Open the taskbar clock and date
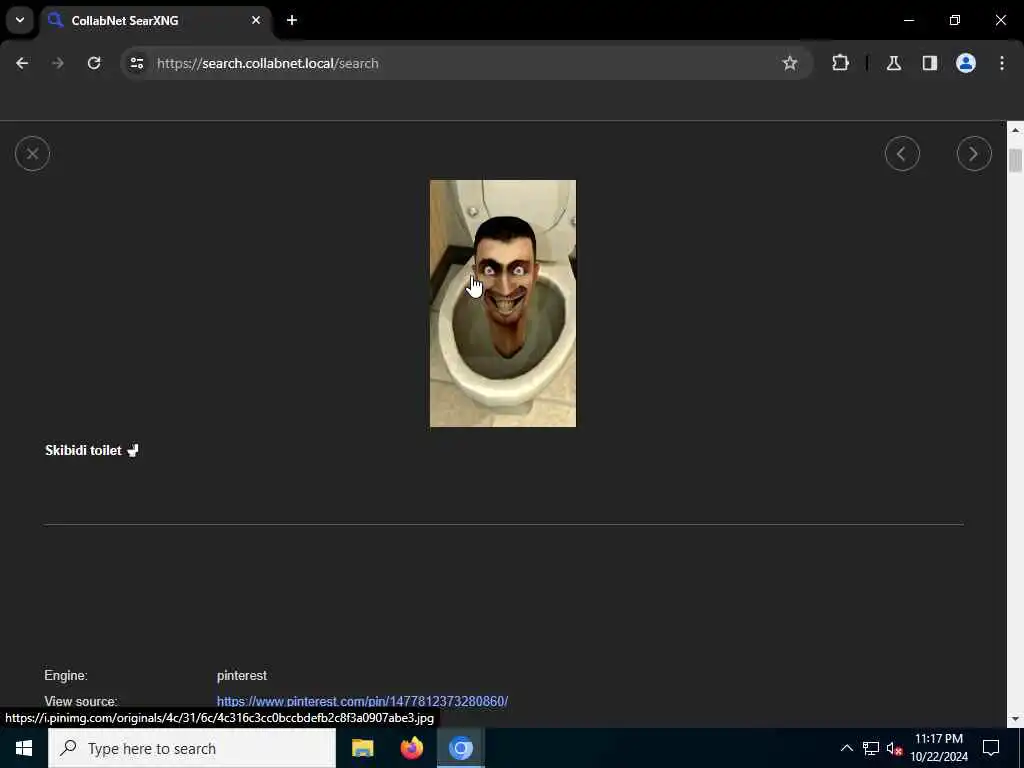Viewport: 1024px width, 768px height. click(x=939, y=748)
